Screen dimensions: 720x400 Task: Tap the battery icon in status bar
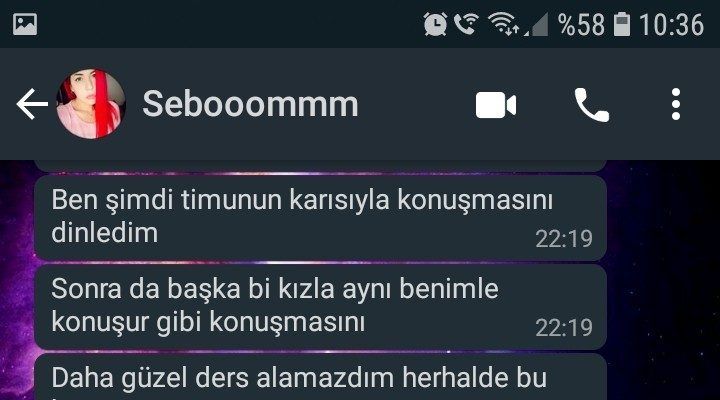click(622, 24)
